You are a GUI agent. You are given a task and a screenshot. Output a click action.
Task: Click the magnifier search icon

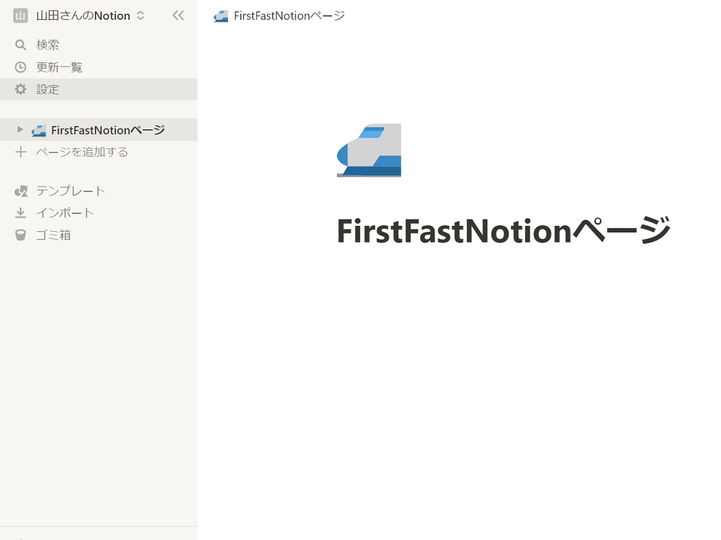tap(20, 45)
